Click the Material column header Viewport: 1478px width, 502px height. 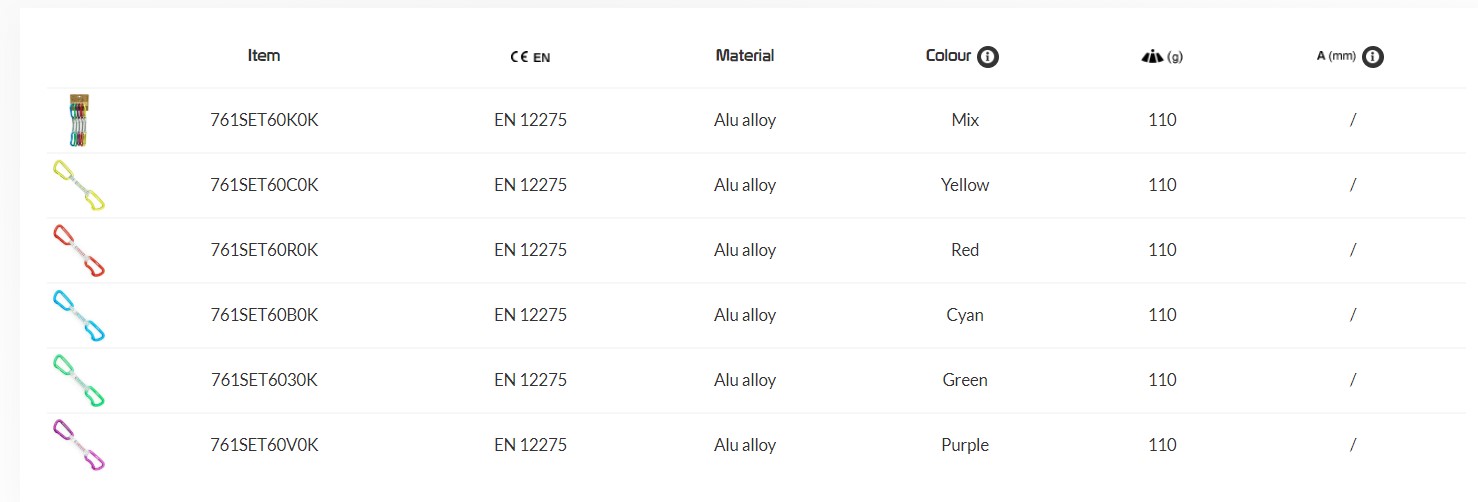click(745, 56)
